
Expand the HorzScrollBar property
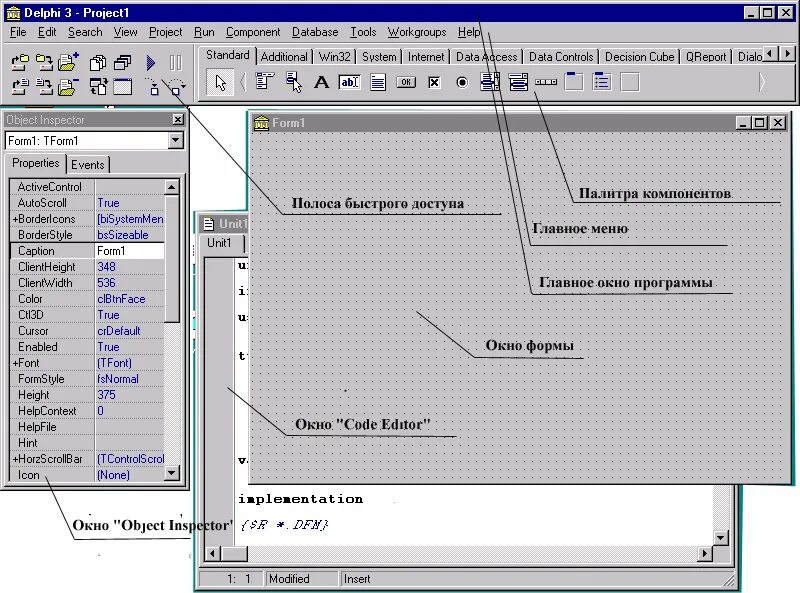(x=15, y=459)
